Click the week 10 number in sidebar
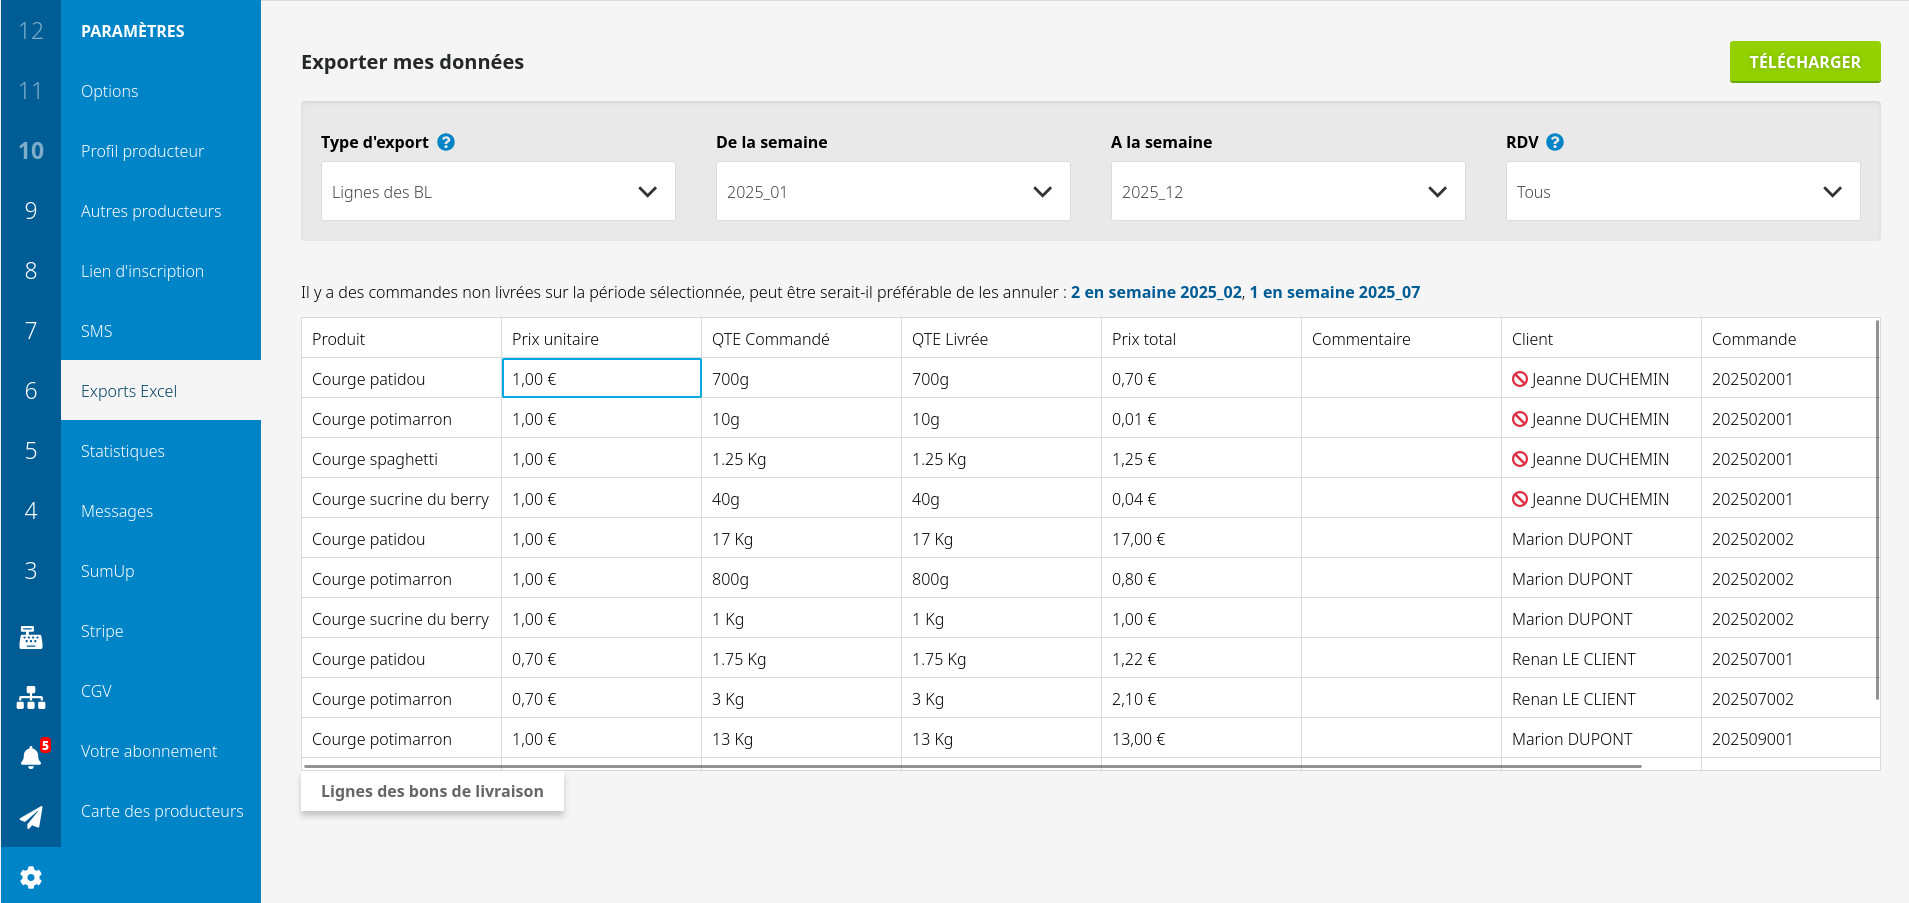The height and width of the screenshot is (903, 1909). 31,151
